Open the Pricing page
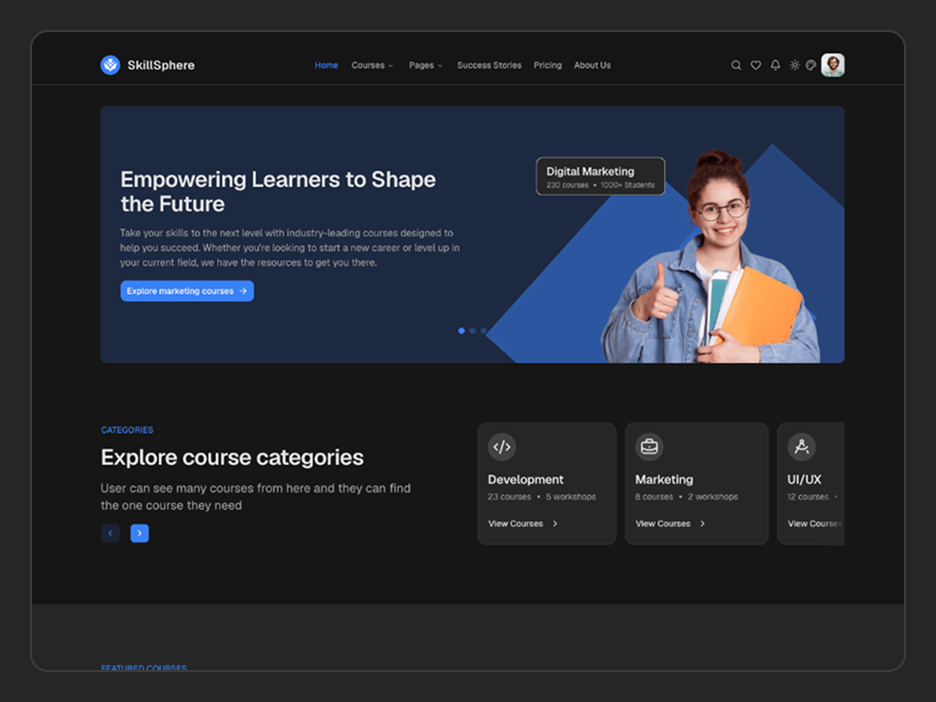Image resolution: width=936 pixels, height=702 pixels. tap(547, 65)
